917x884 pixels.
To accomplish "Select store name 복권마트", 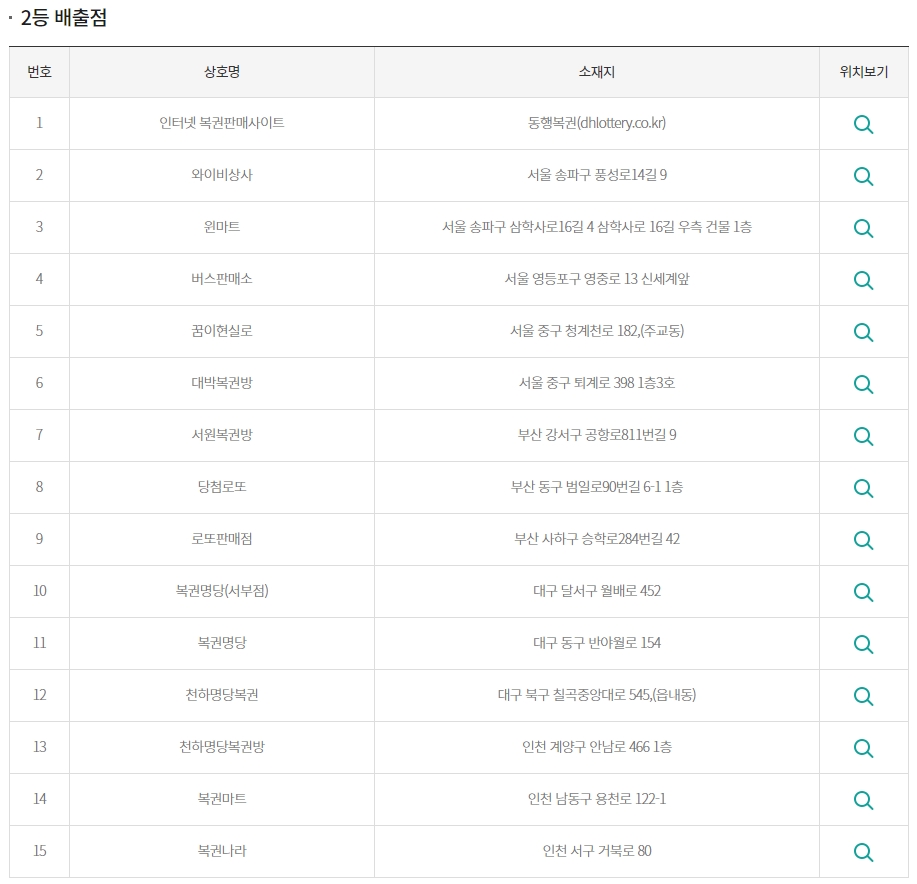I will [222, 799].
